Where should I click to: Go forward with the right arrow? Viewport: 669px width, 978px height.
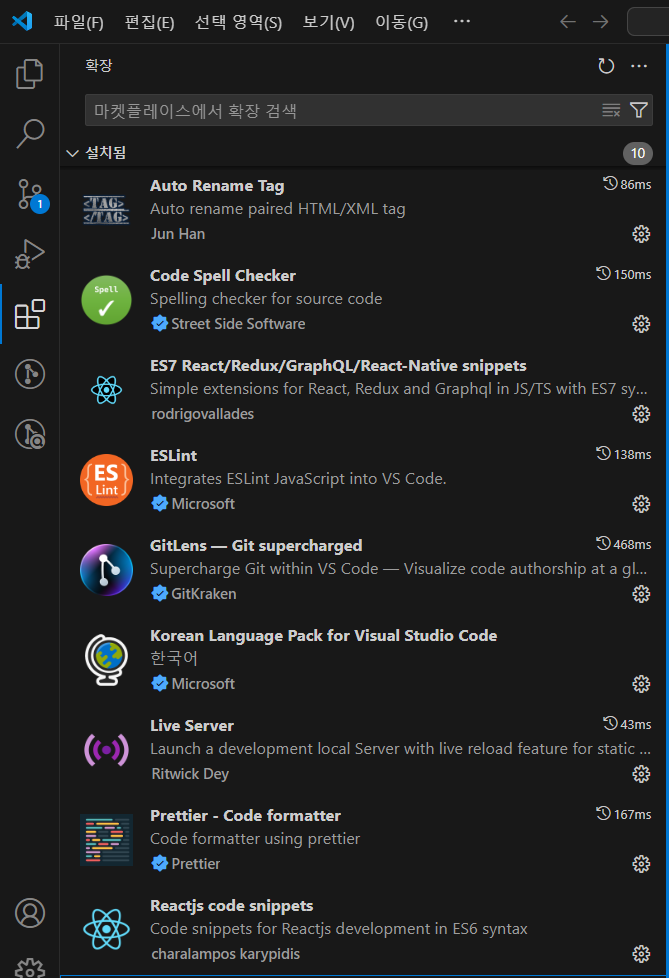pos(600,22)
